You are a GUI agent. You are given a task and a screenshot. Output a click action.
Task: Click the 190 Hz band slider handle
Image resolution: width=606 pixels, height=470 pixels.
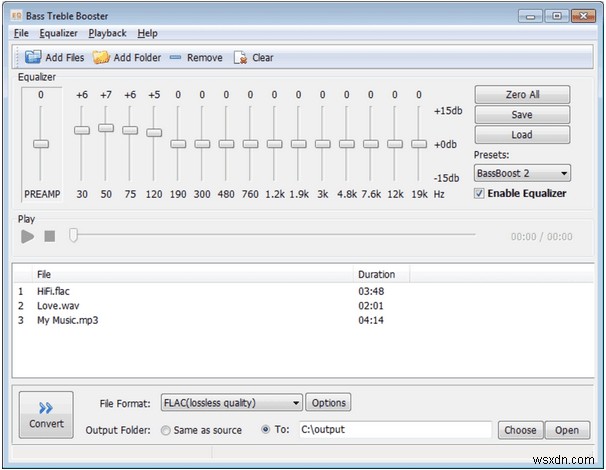pos(178,144)
